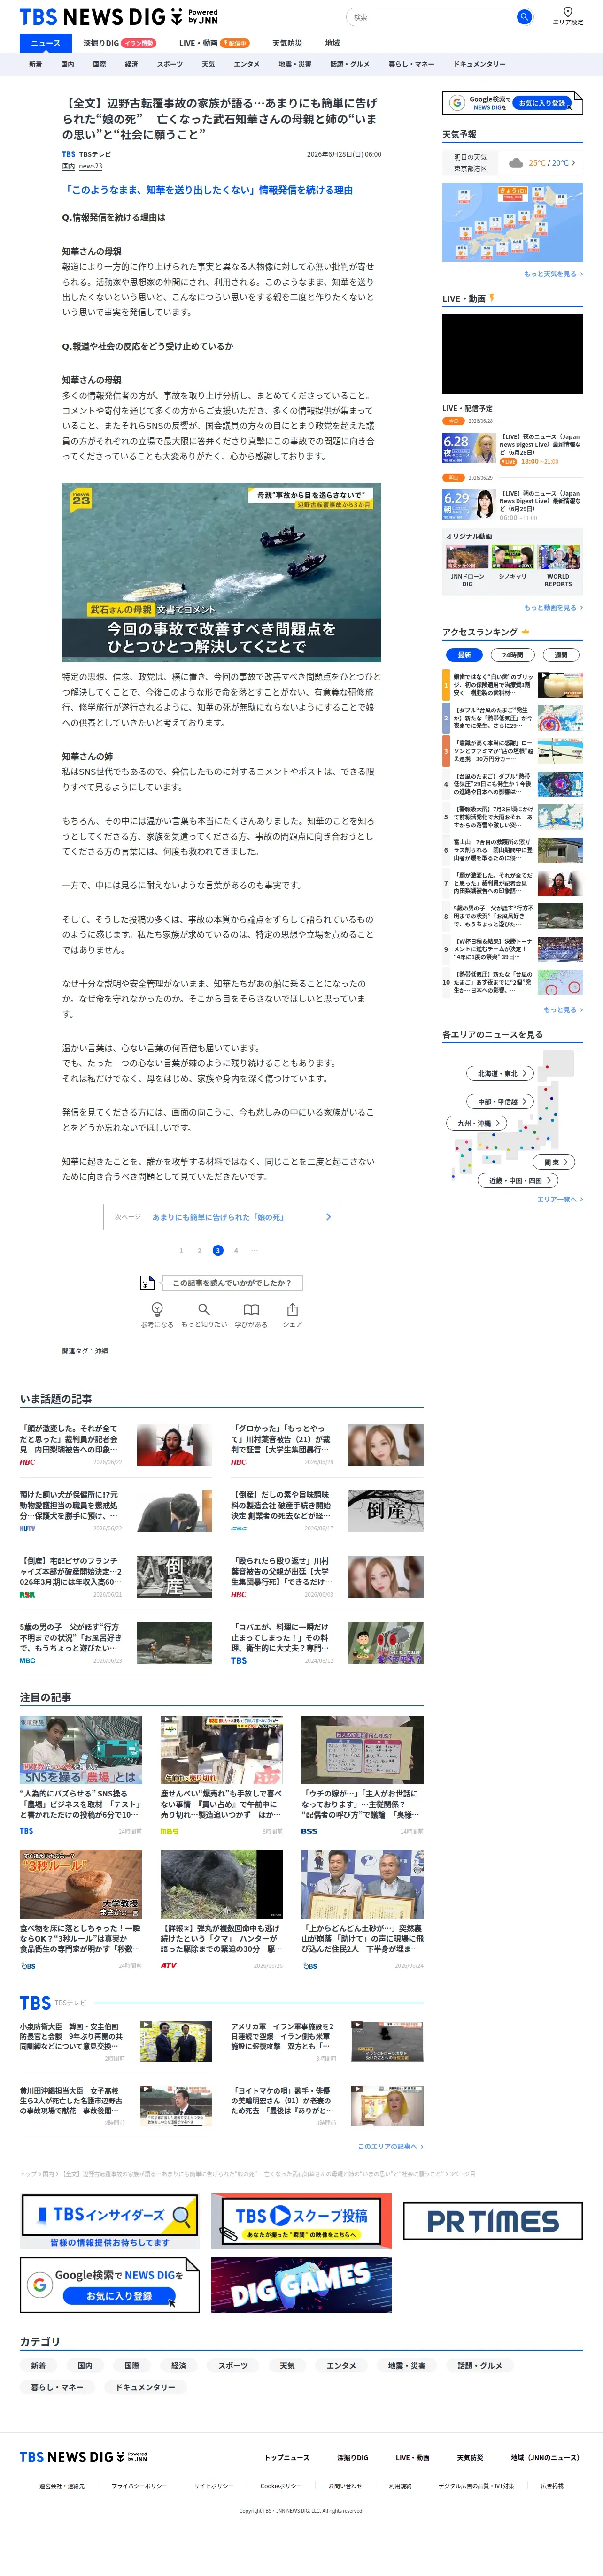Click the cloud weather icon for 東京都港区

(x=515, y=163)
